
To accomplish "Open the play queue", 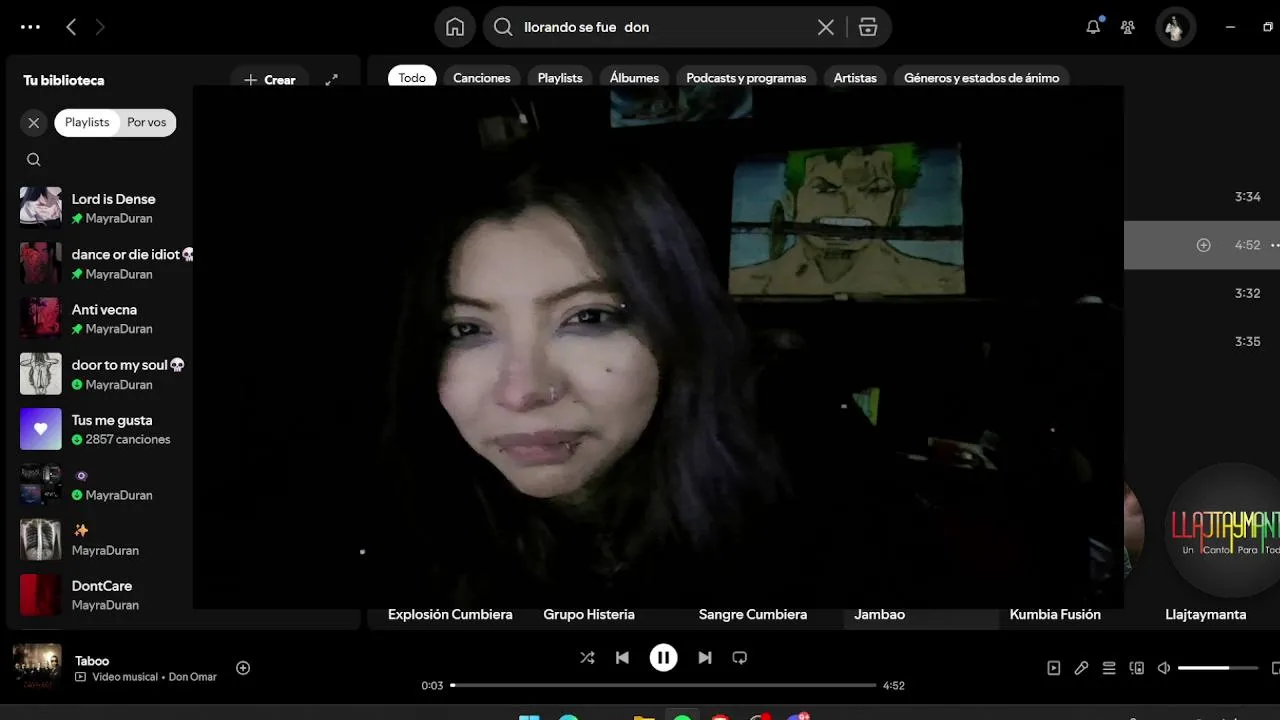I will (1109, 668).
